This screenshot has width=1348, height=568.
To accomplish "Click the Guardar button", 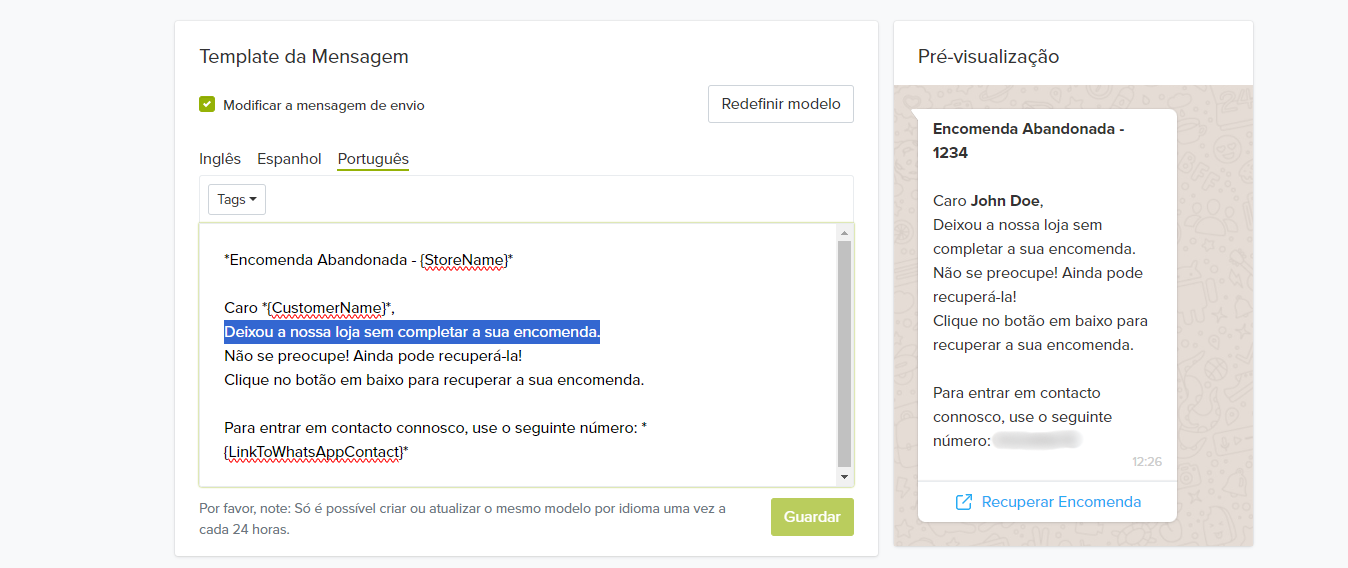I will [x=812, y=517].
